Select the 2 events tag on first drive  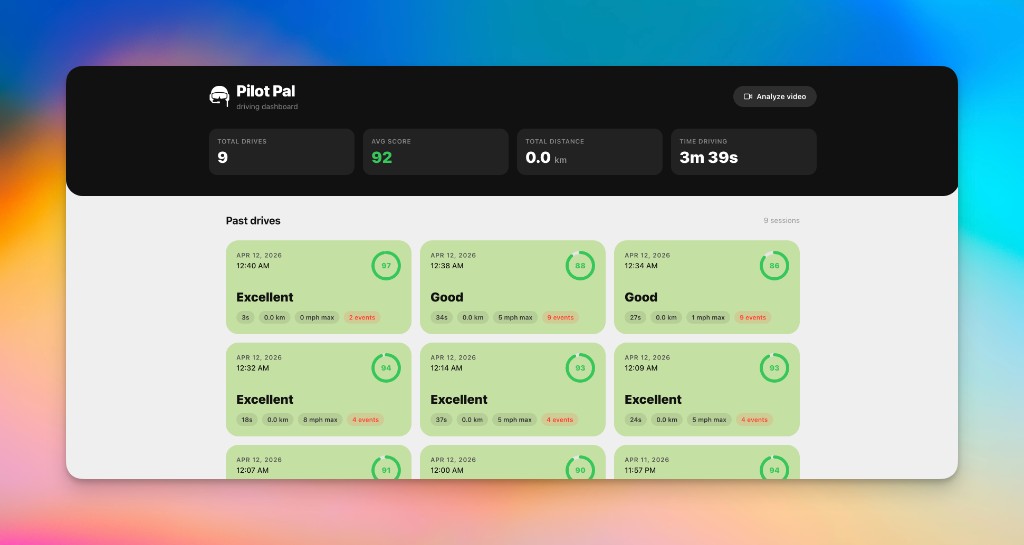point(362,318)
